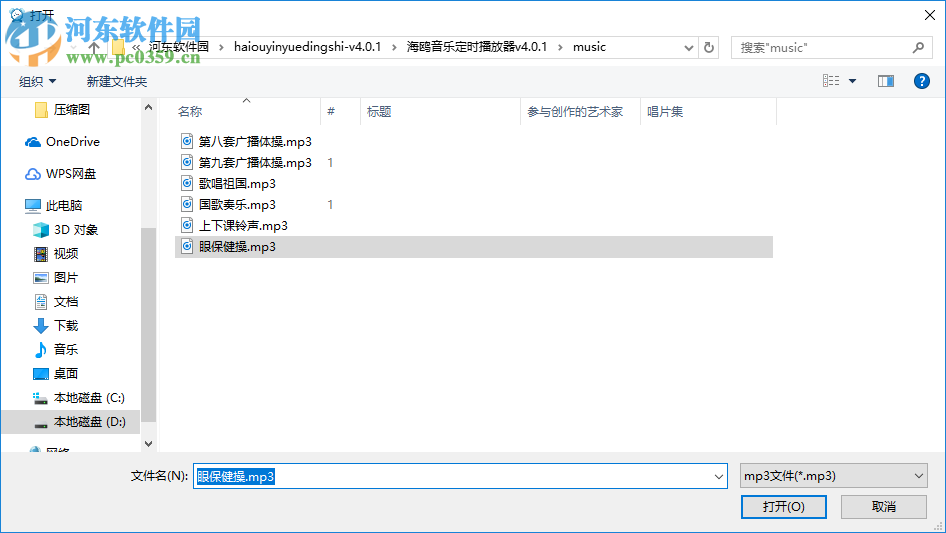The height and width of the screenshot is (533, 946).
Task: Click the 桌面 desktop icon
Action: coord(40,374)
